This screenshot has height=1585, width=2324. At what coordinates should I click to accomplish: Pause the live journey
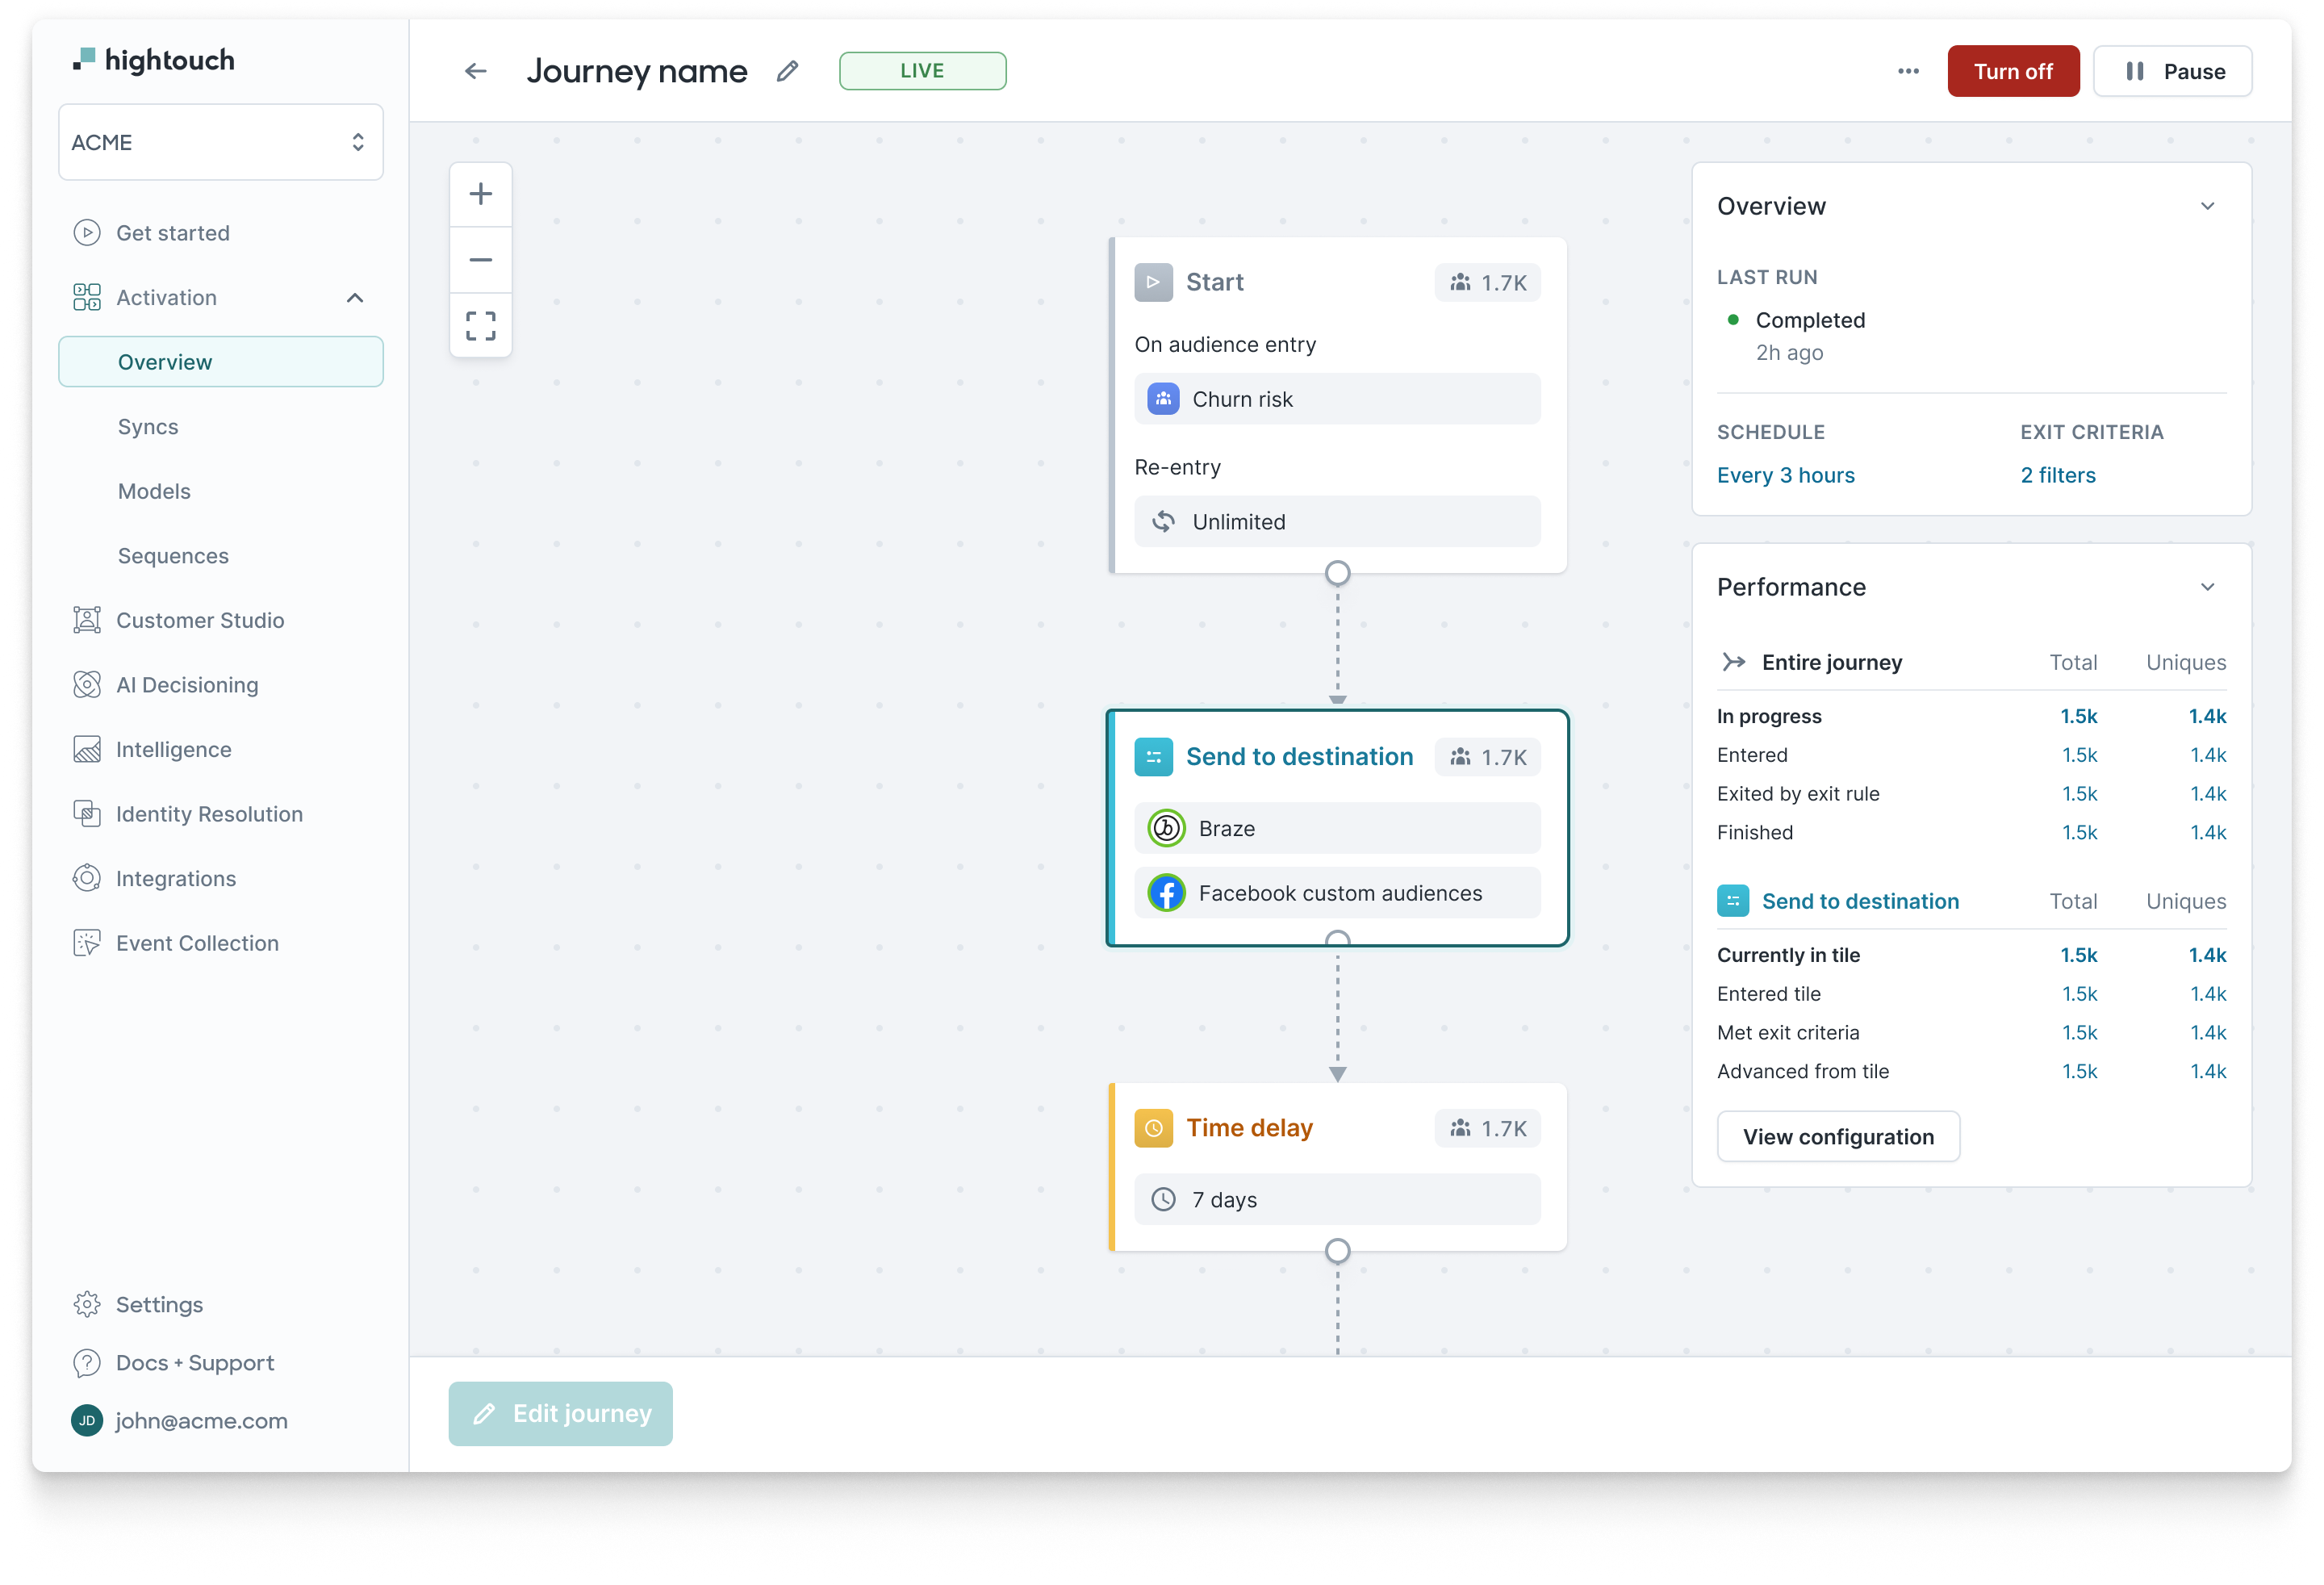[2172, 71]
